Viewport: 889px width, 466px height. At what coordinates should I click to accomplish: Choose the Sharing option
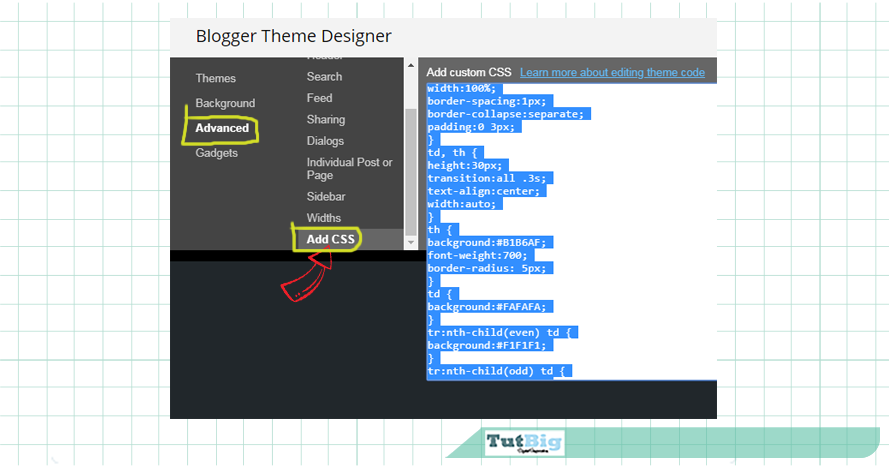click(326, 120)
